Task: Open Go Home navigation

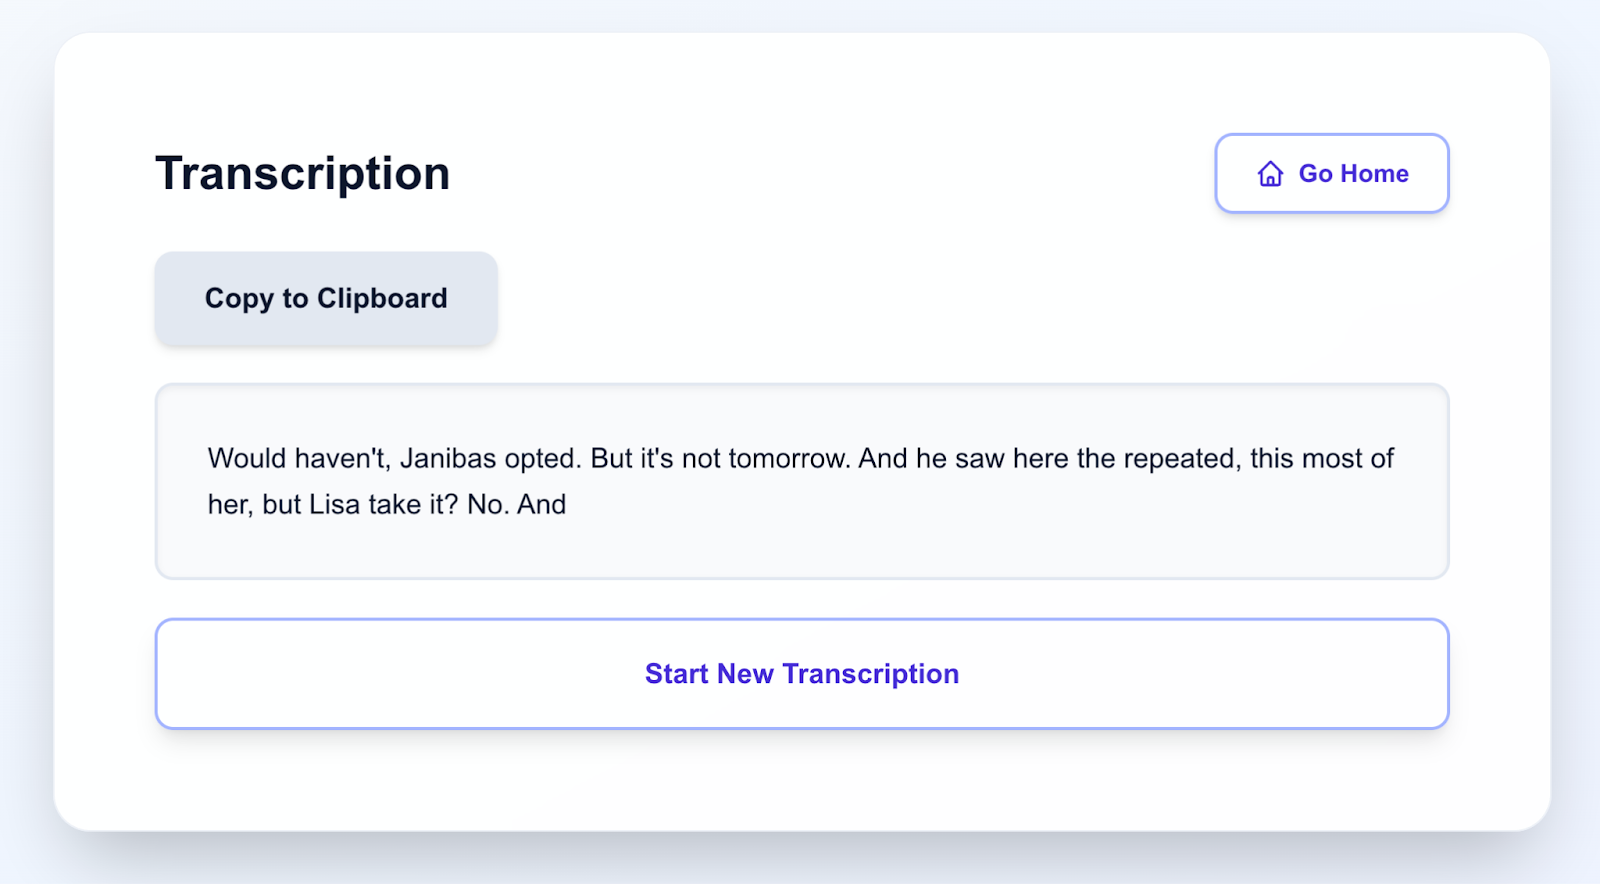Action: pyautogui.click(x=1331, y=173)
